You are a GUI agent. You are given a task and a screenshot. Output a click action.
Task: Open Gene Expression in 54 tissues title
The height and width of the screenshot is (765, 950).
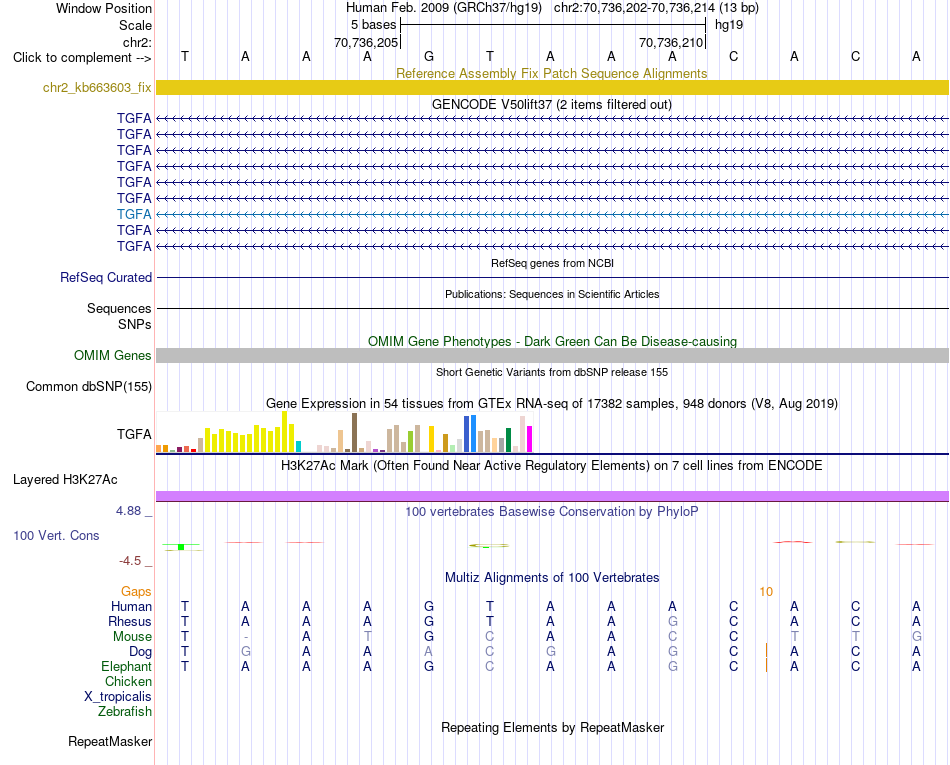pos(552,403)
